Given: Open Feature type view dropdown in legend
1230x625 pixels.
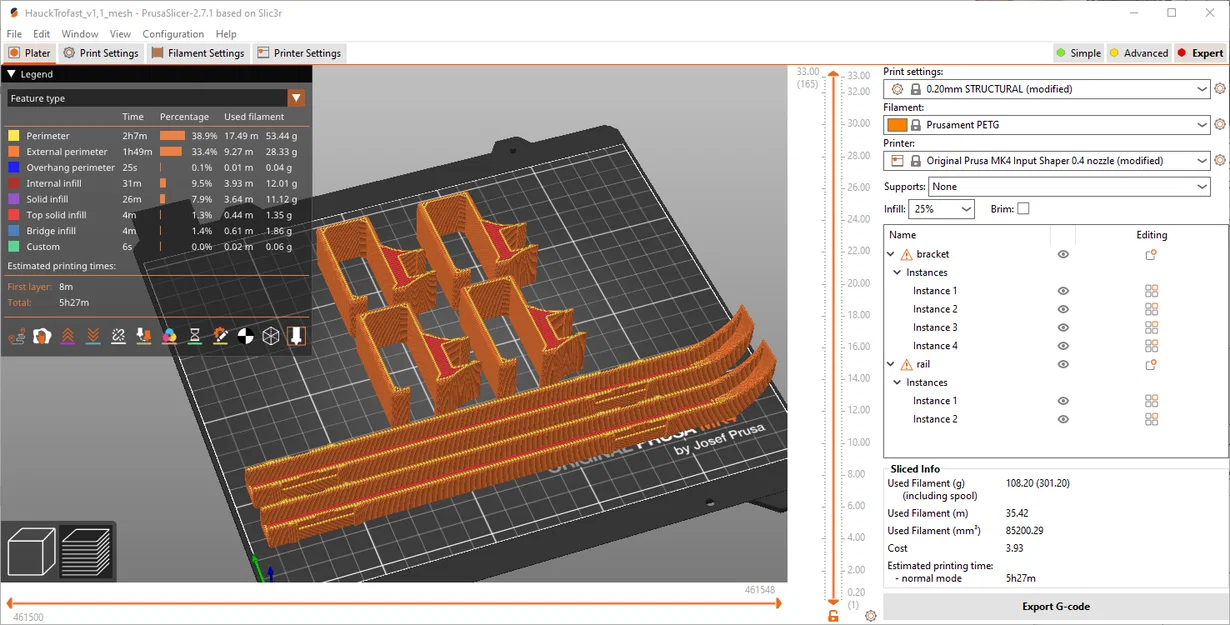Looking at the screenshot, I should [156, 98].
